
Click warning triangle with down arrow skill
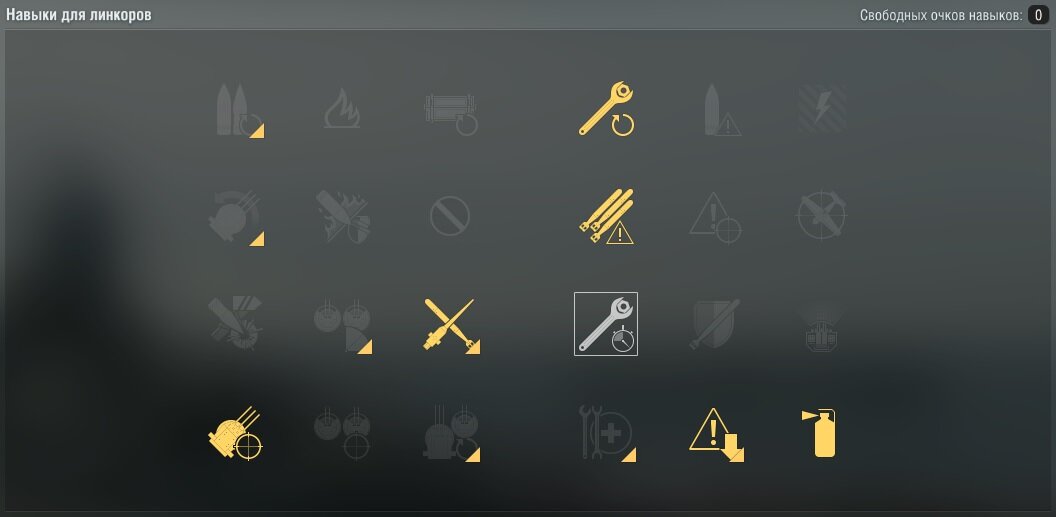coord(715,434)
